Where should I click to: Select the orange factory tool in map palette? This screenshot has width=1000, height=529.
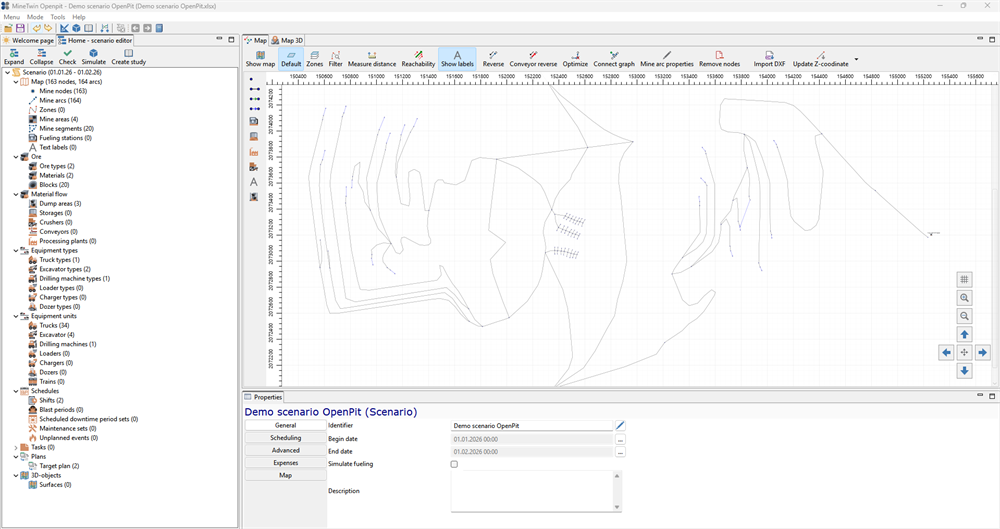pyautogui.click(x=254, y=152)
